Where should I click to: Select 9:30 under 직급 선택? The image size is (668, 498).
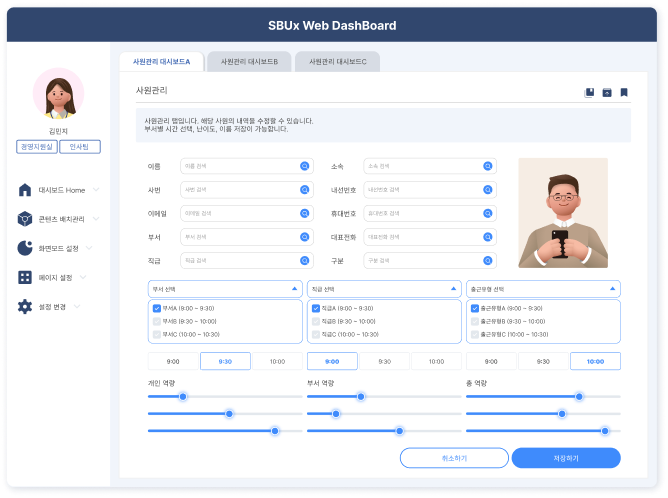click(384, 361)
